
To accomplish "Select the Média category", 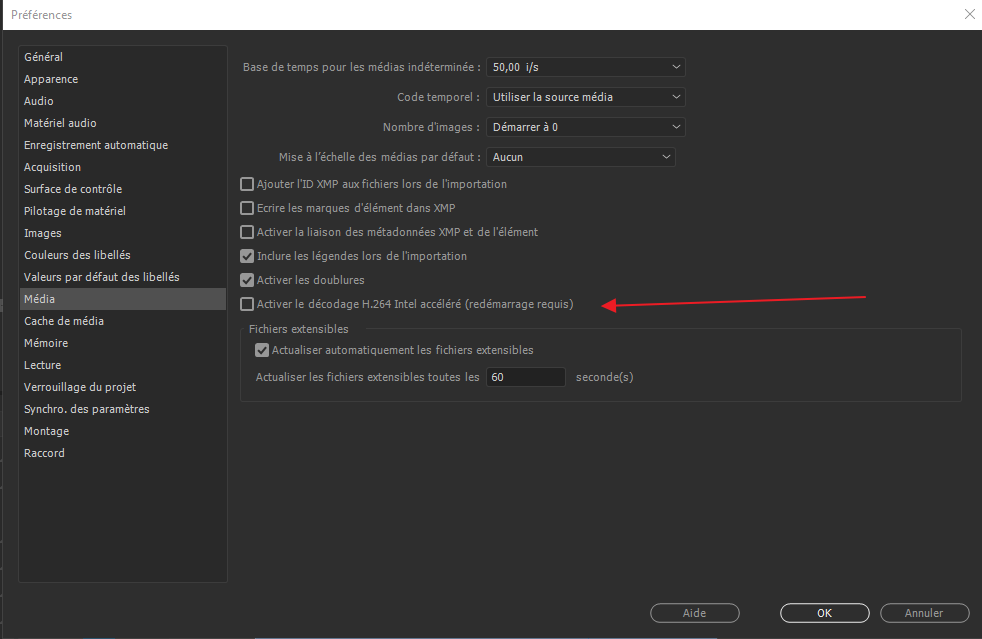I will [123, 299].
